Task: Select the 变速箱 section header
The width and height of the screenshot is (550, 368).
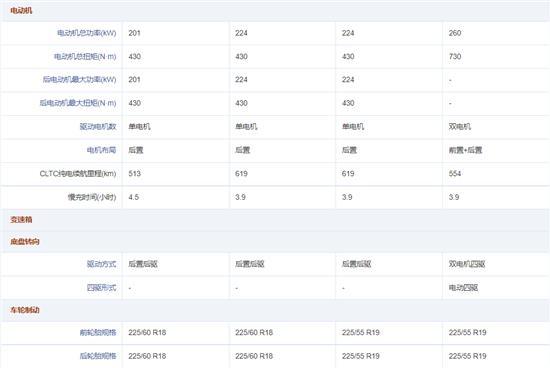Action: coord(21,220)
